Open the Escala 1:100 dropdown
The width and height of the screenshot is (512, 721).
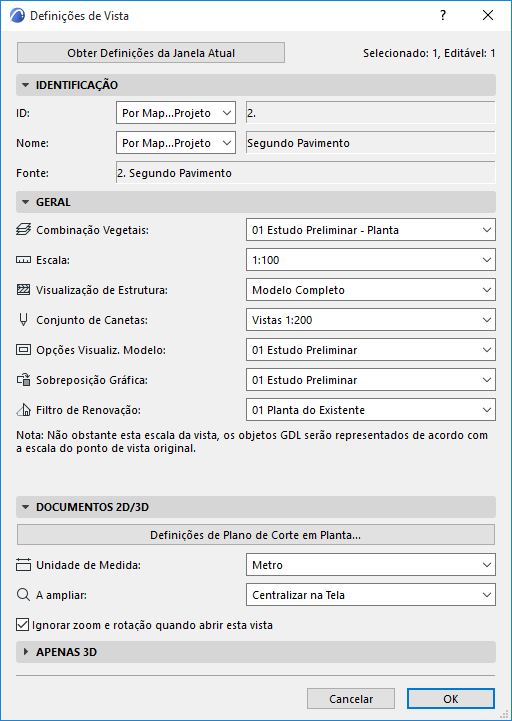(x=371, y=260)
